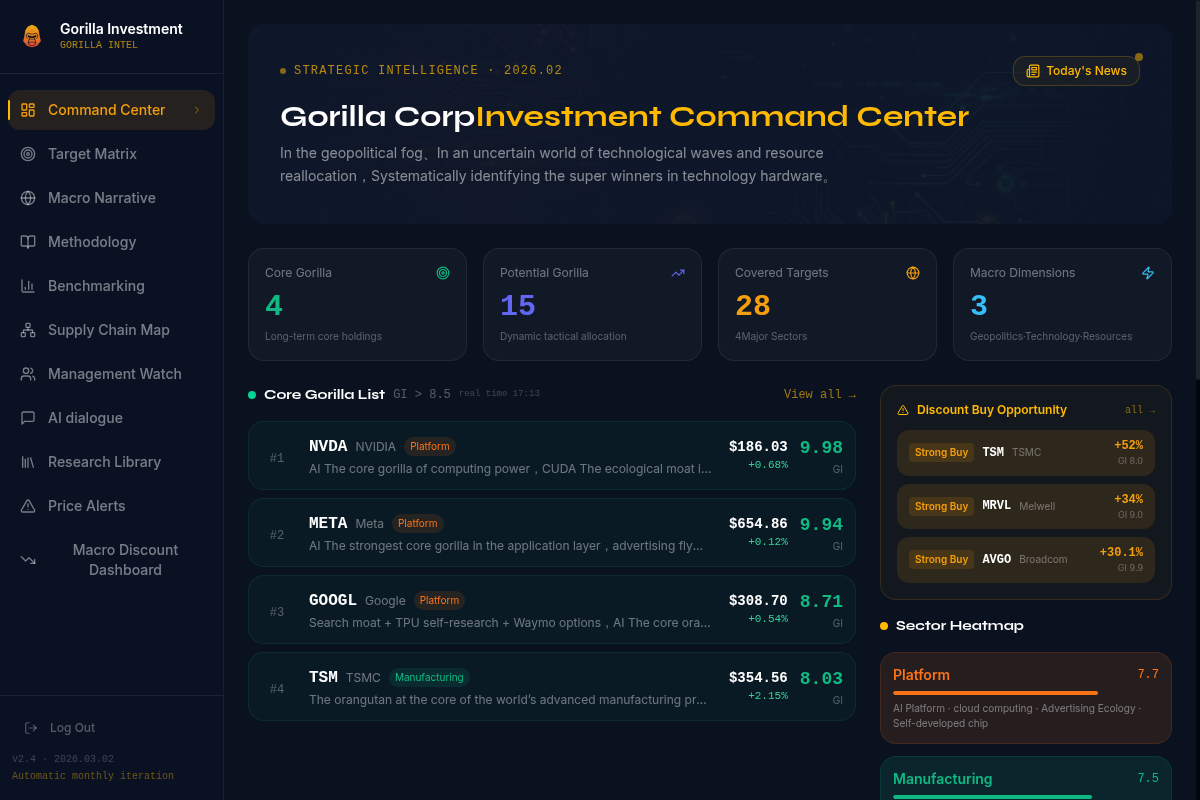Click Strong Buy badge for AVGO

(x=941, y=560)
